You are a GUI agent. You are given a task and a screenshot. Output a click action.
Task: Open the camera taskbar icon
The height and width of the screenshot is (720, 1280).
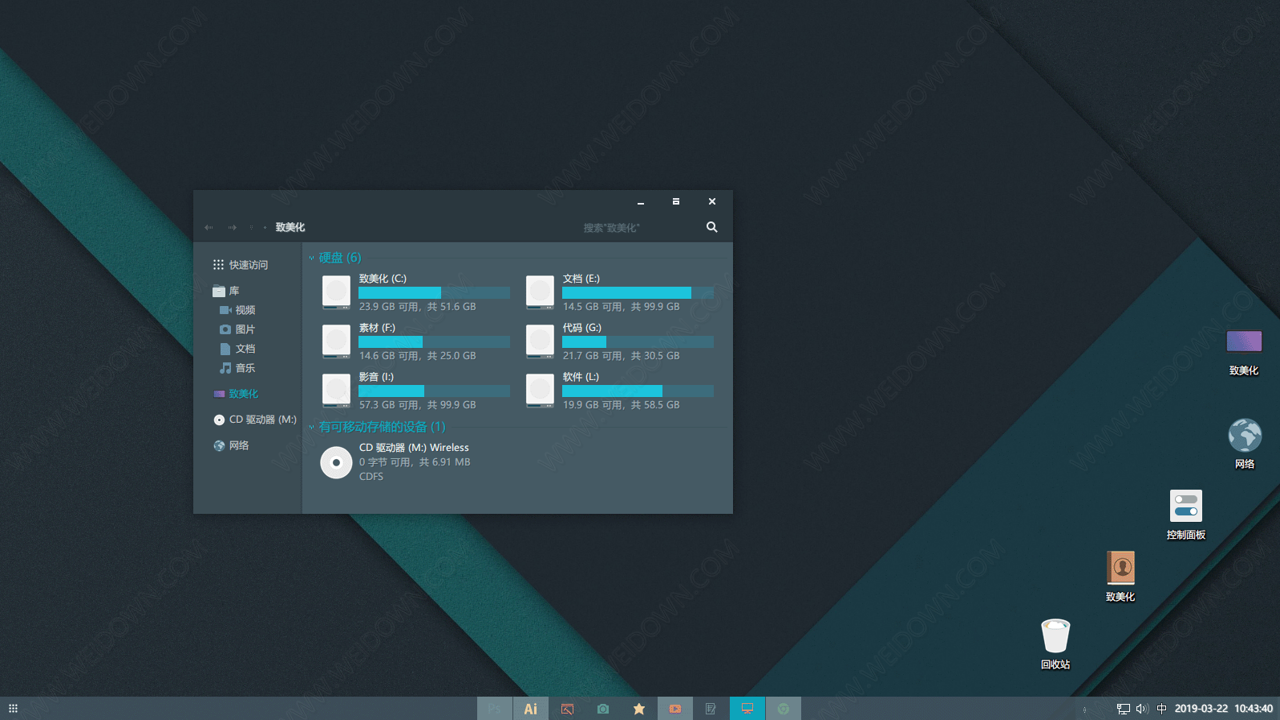click(603, 709)
